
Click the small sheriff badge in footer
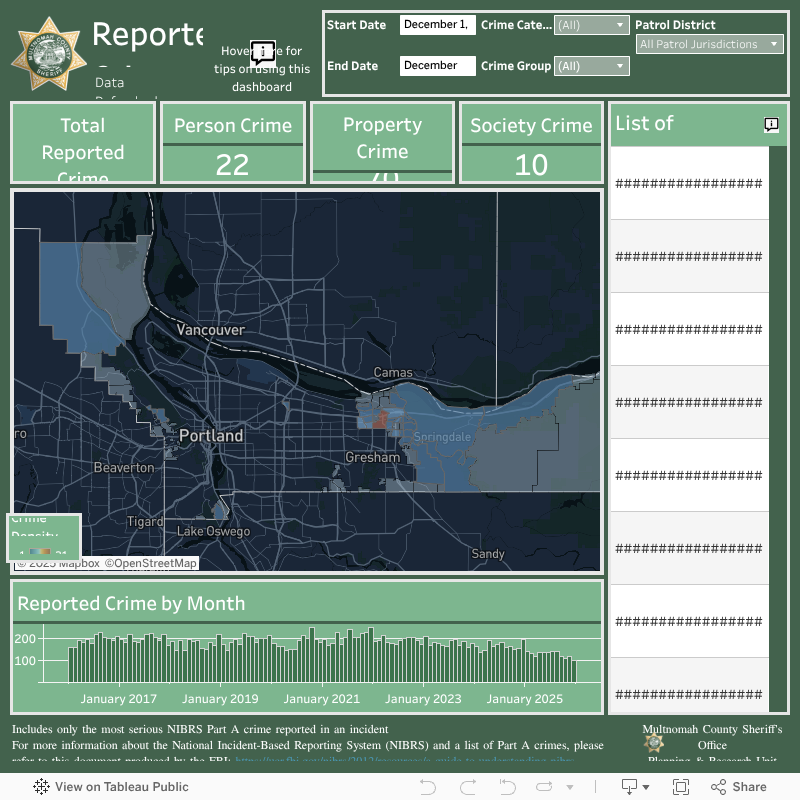point(654,743)
